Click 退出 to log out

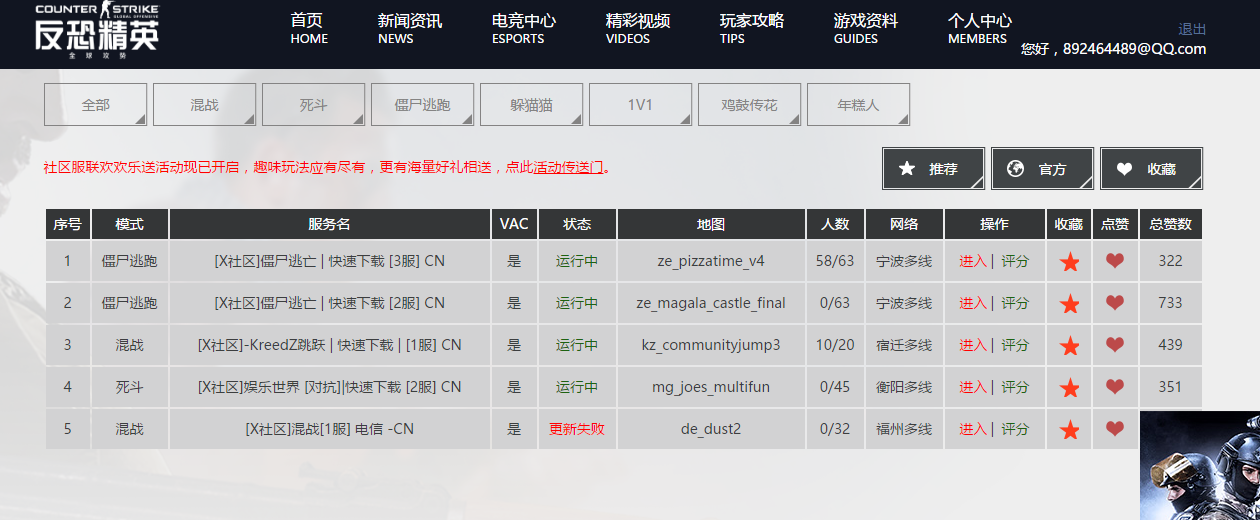(x=1192, y=29)
